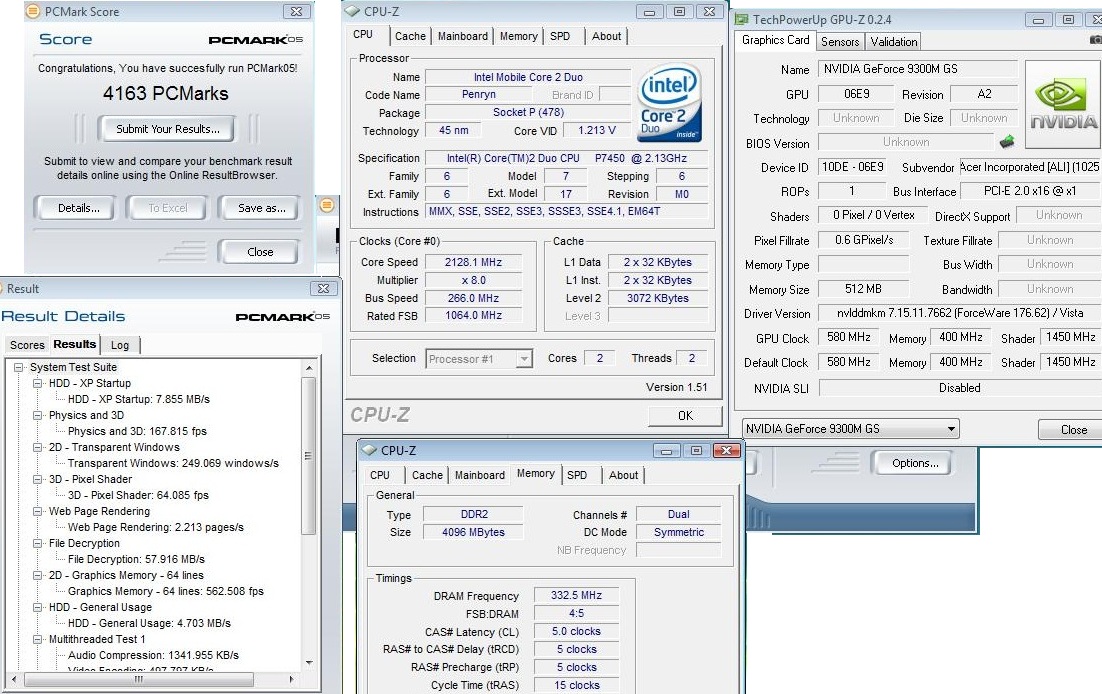Switch to Scores tab in Result Details
Image resolution: width=1102 pixels, height=694 pixels.
(27, 345)
